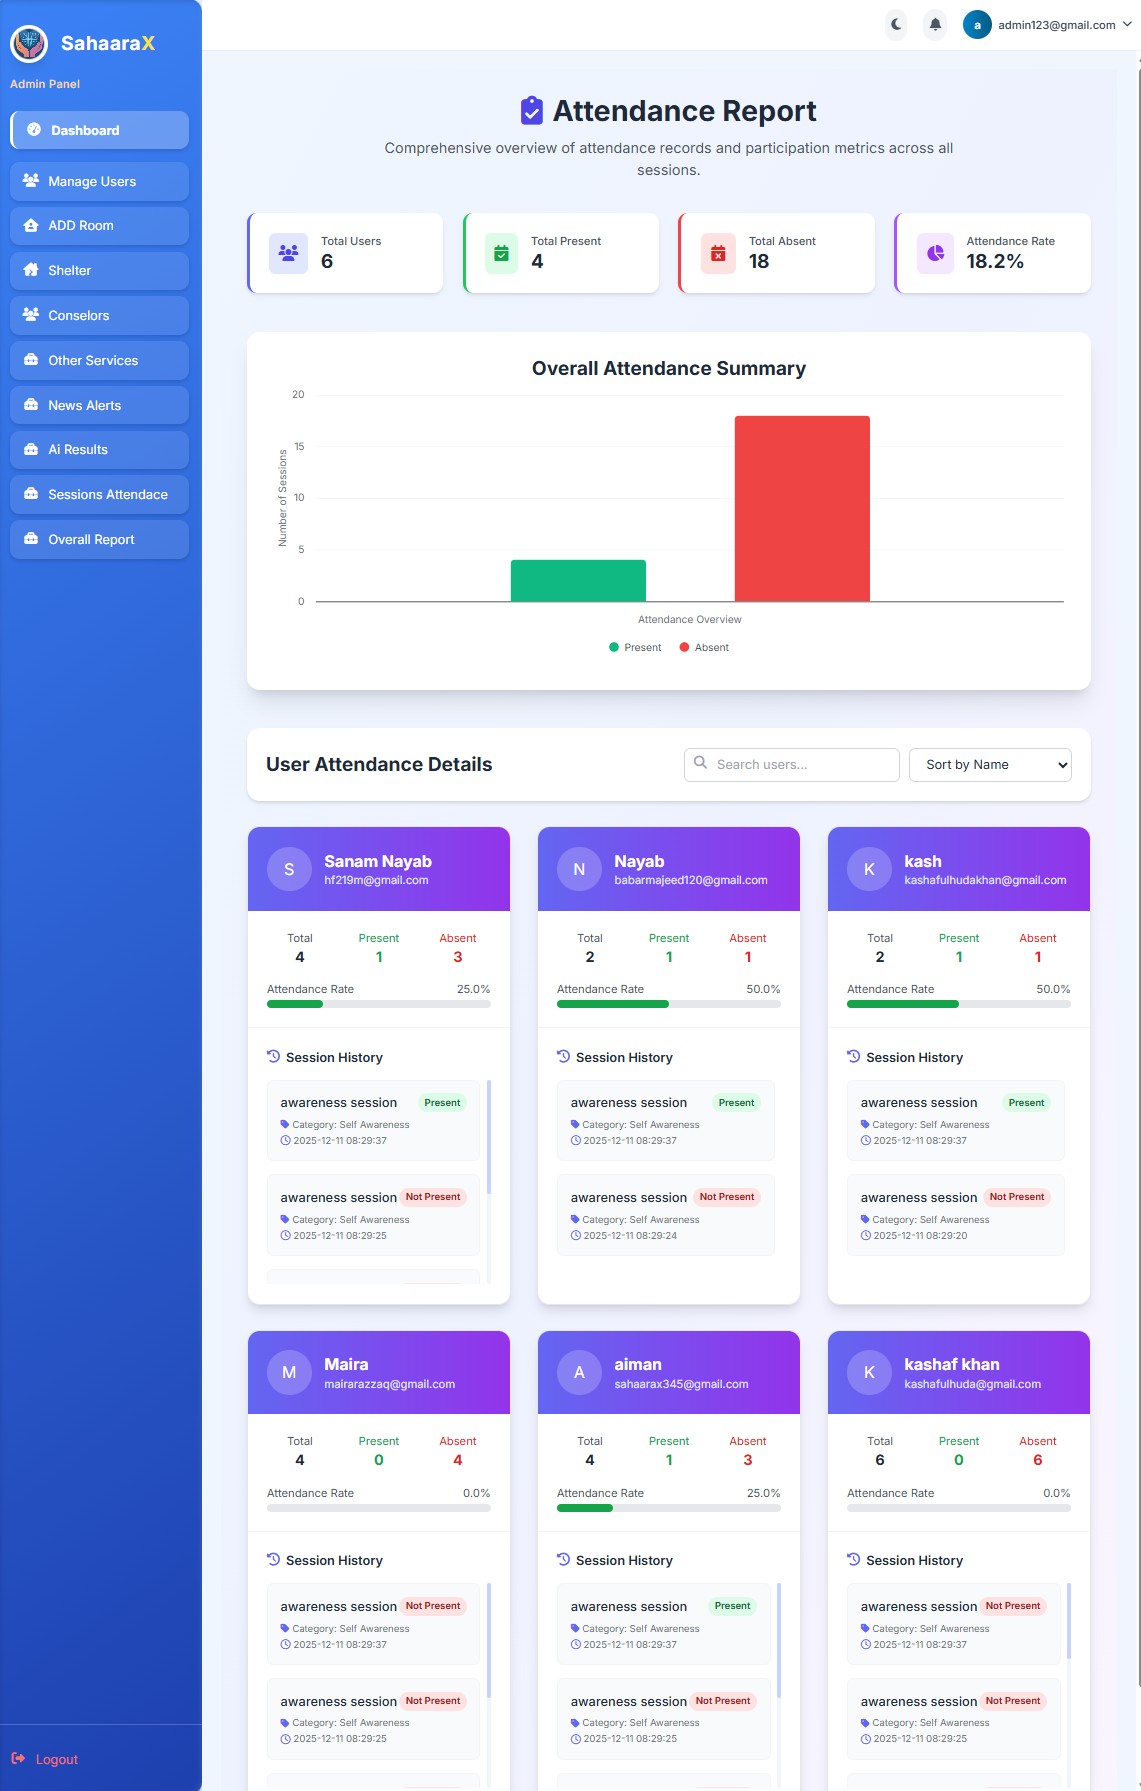Viewport: 1141px width, 1791px height.
Task: Click the clipboard icon beside Attendance Report
Action: coord(532,111)
